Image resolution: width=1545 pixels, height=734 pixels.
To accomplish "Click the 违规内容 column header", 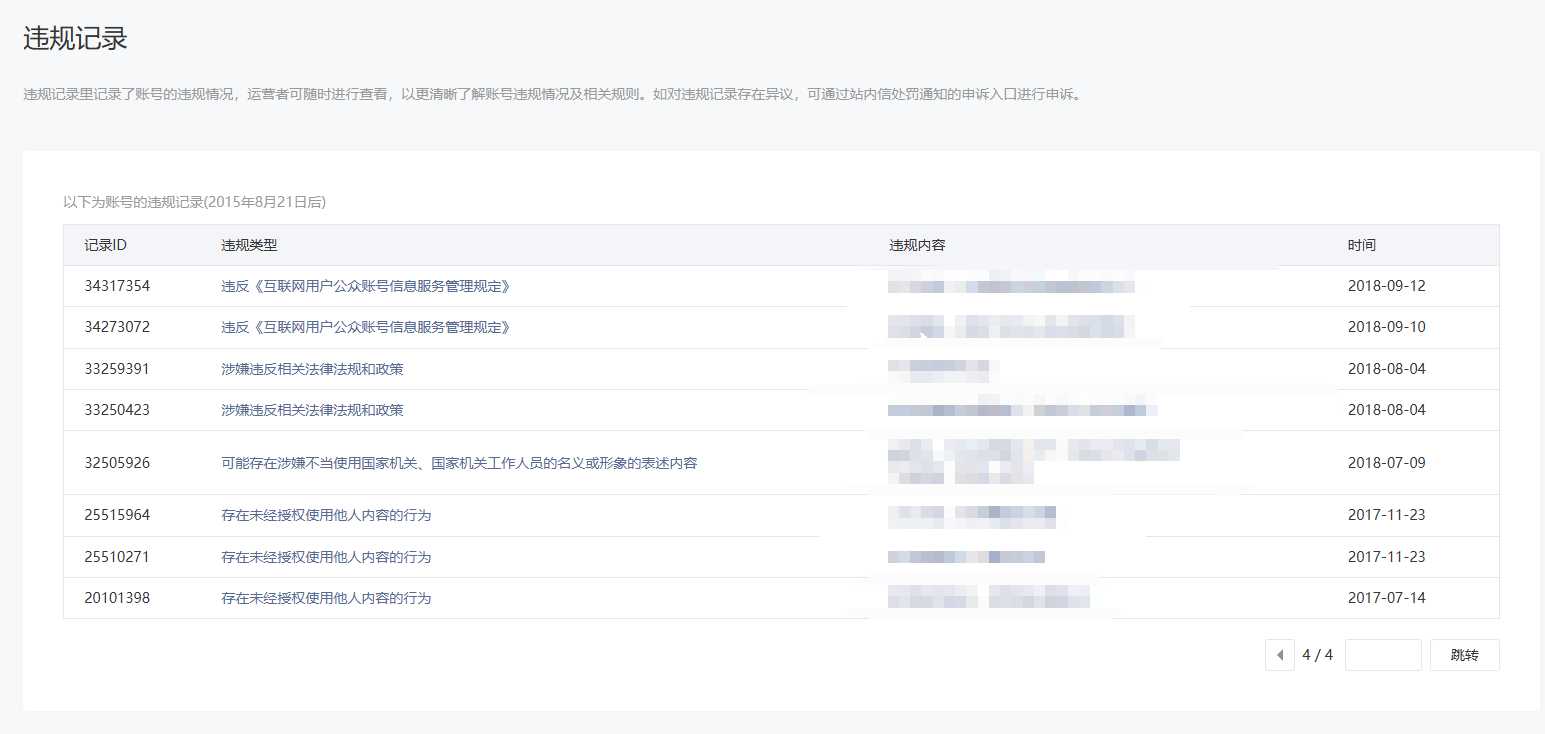I will (x=917, y=245).
